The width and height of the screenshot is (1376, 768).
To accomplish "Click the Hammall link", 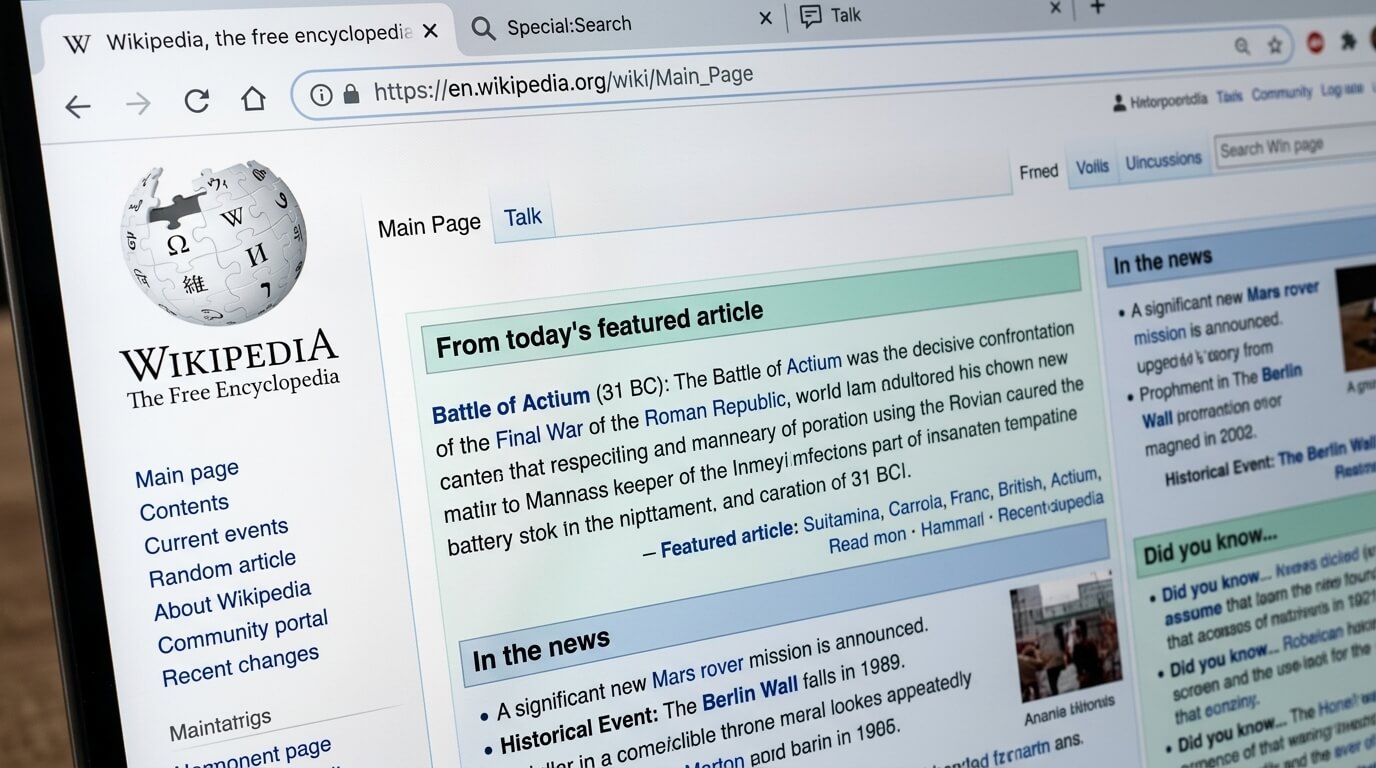I will coord(953,526).
